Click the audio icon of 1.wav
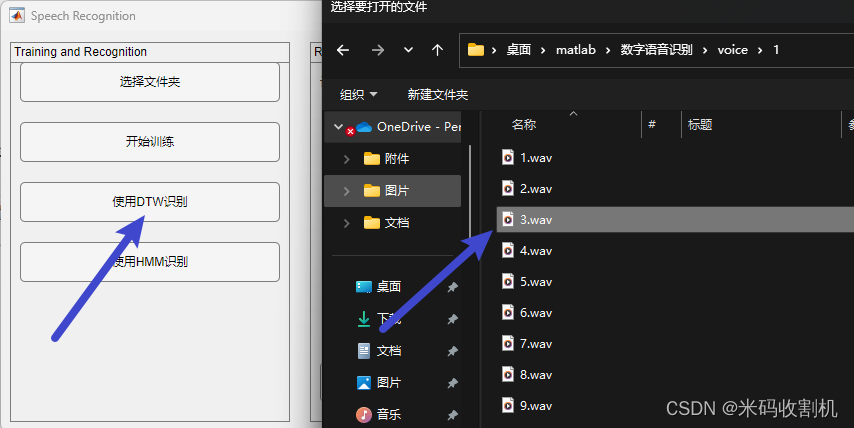 coord(508,157)
